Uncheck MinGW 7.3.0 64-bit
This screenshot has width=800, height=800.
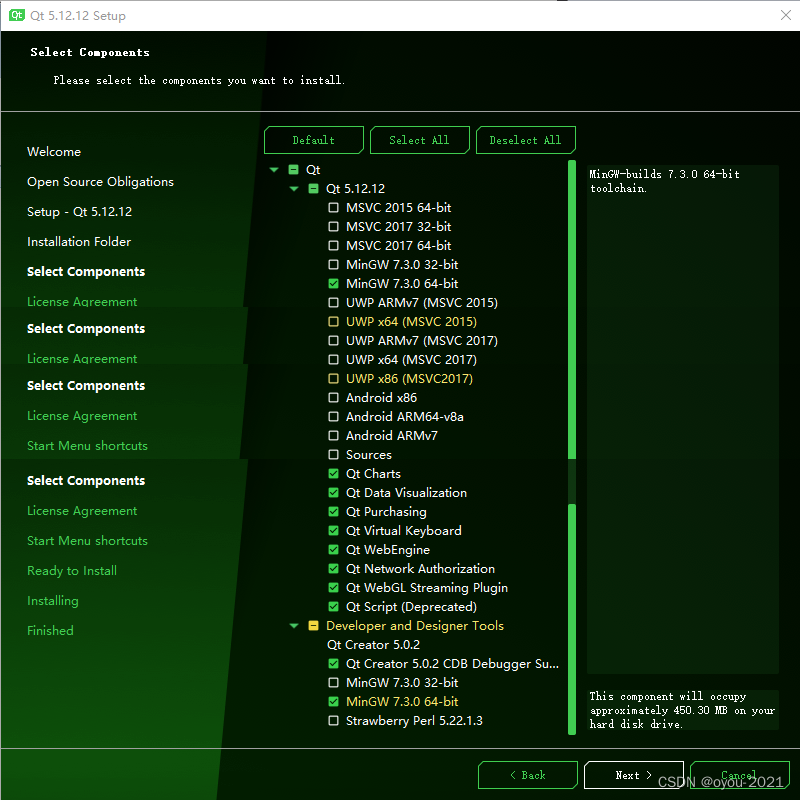334,283
